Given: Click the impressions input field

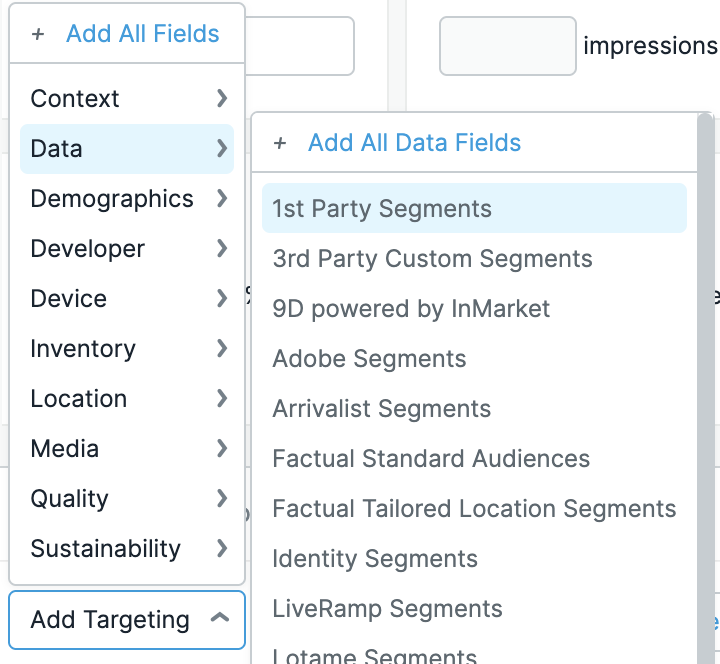Looking at the screenshot, I should [x=508, y=46].
